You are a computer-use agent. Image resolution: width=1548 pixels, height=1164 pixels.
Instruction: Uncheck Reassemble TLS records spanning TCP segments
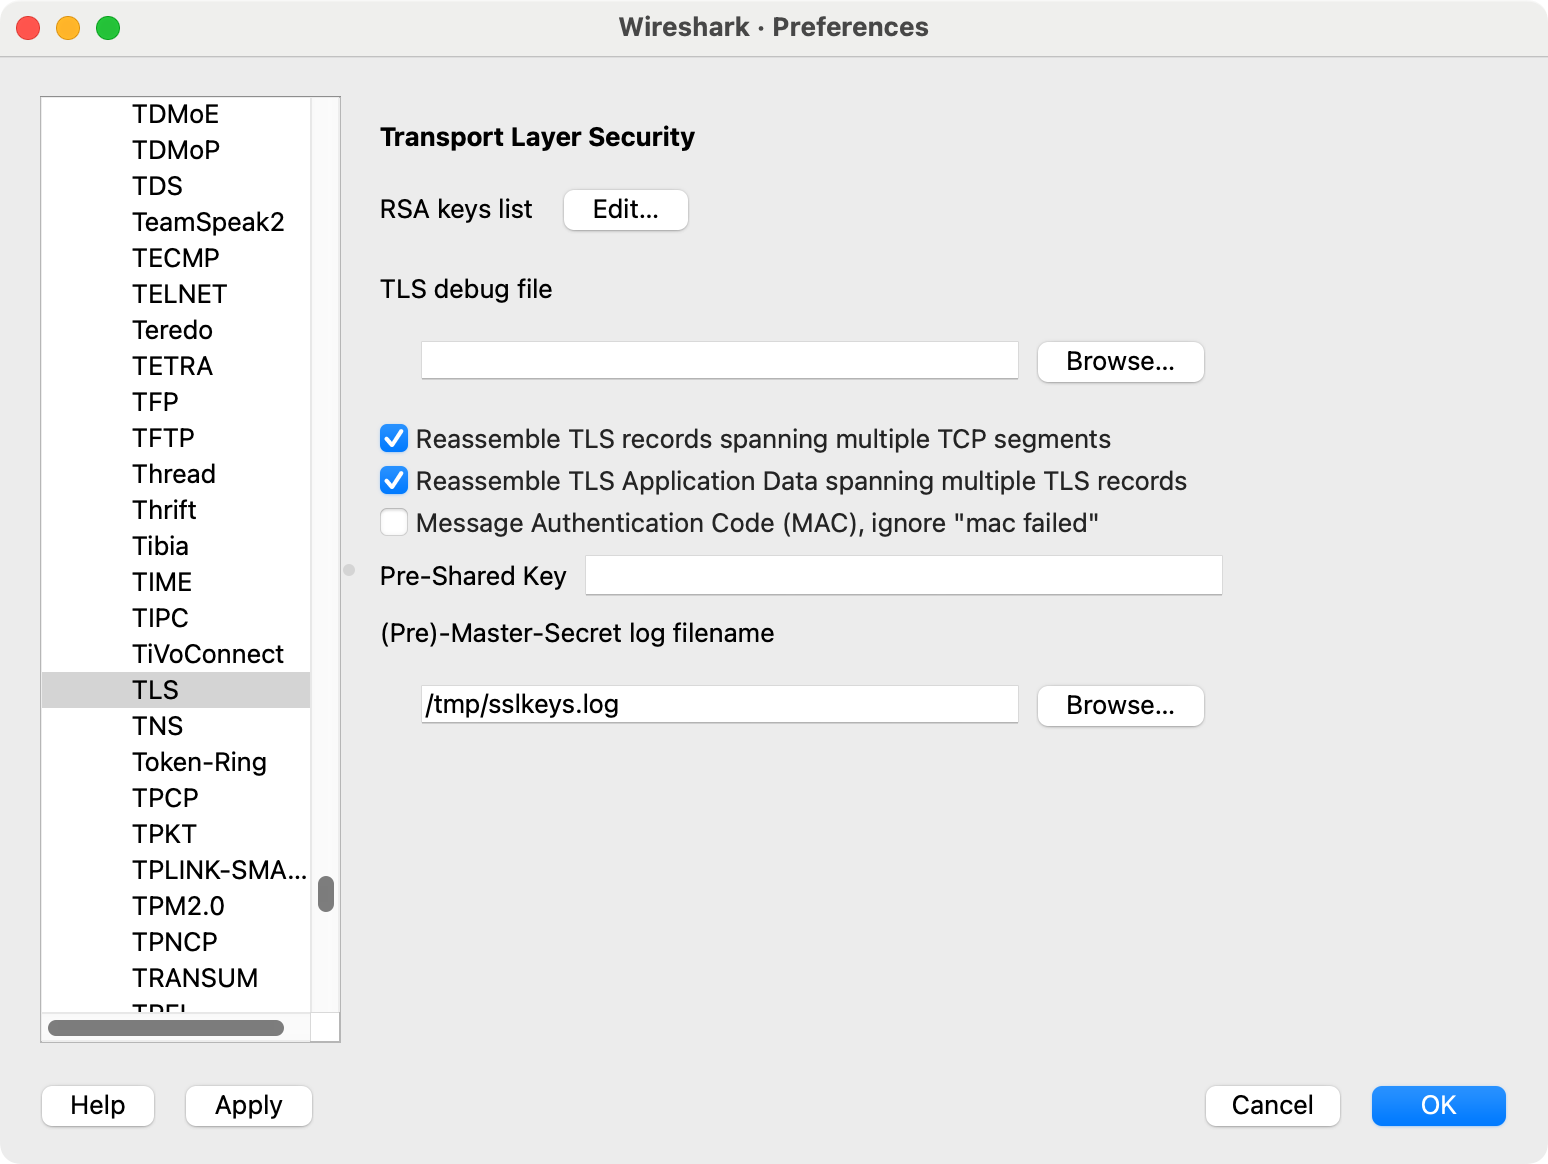[x=394, y=439]
